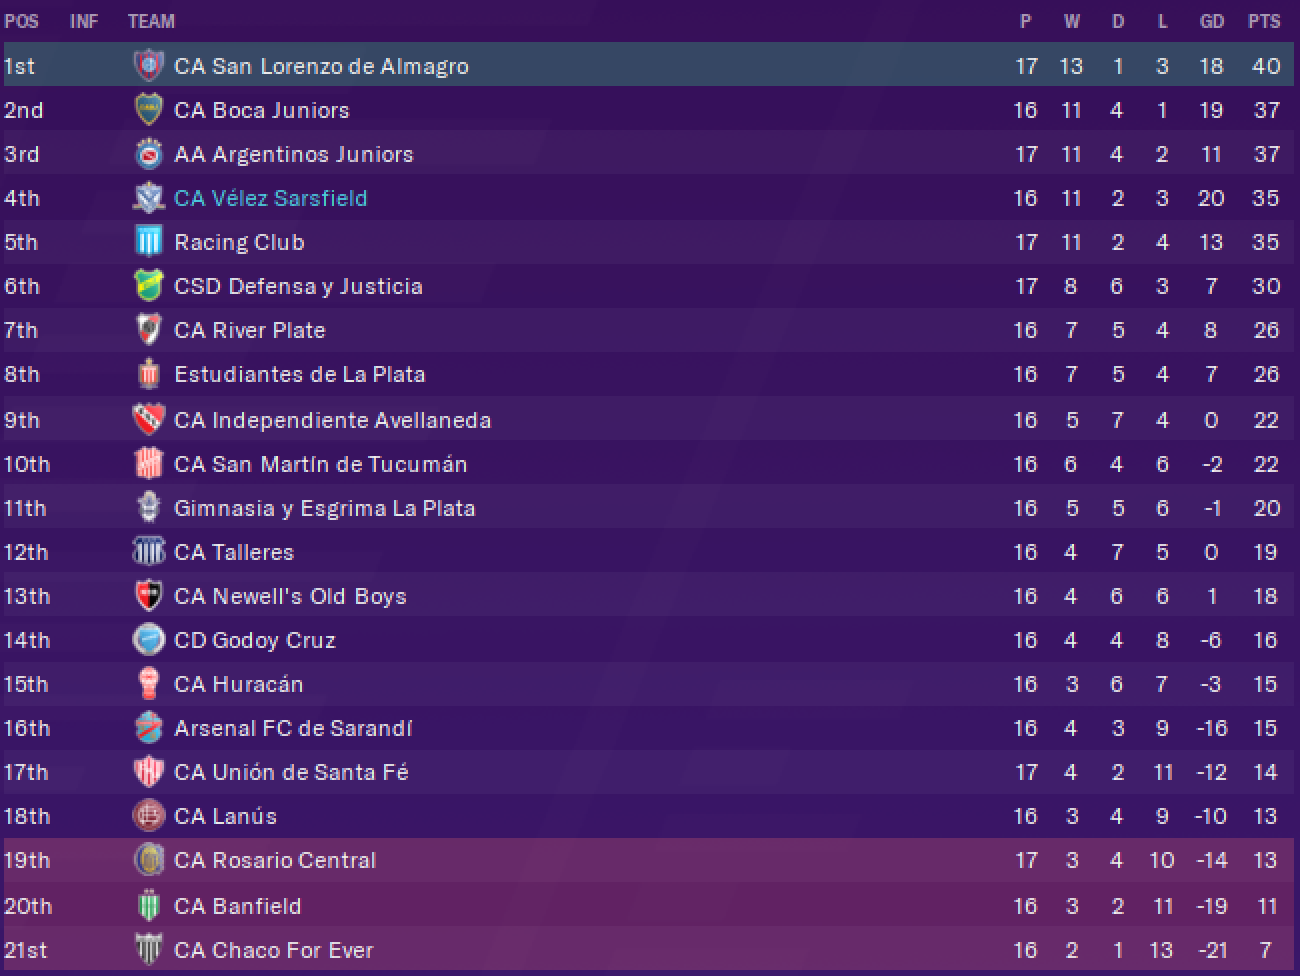Open Gimnasia y Esgrima La Plata link
The width and height of the screenshot is (1300, 976).
325,508
